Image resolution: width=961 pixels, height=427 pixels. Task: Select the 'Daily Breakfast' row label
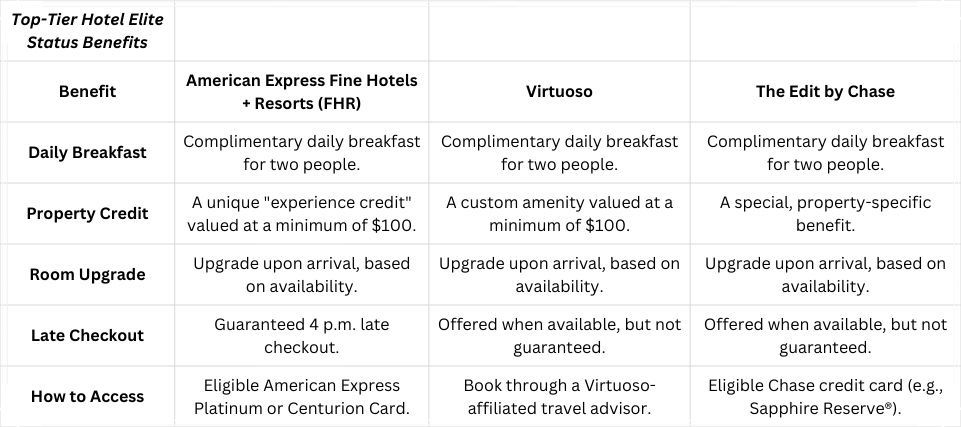point(87,153)
